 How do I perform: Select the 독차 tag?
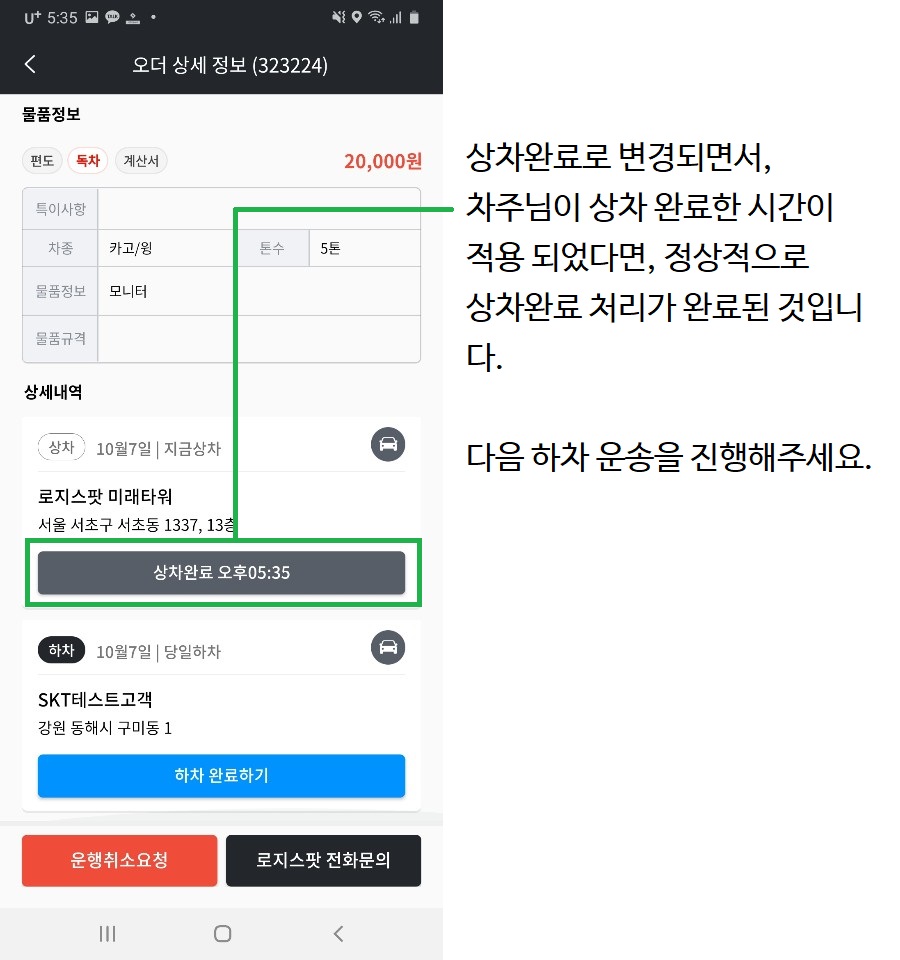89,160
